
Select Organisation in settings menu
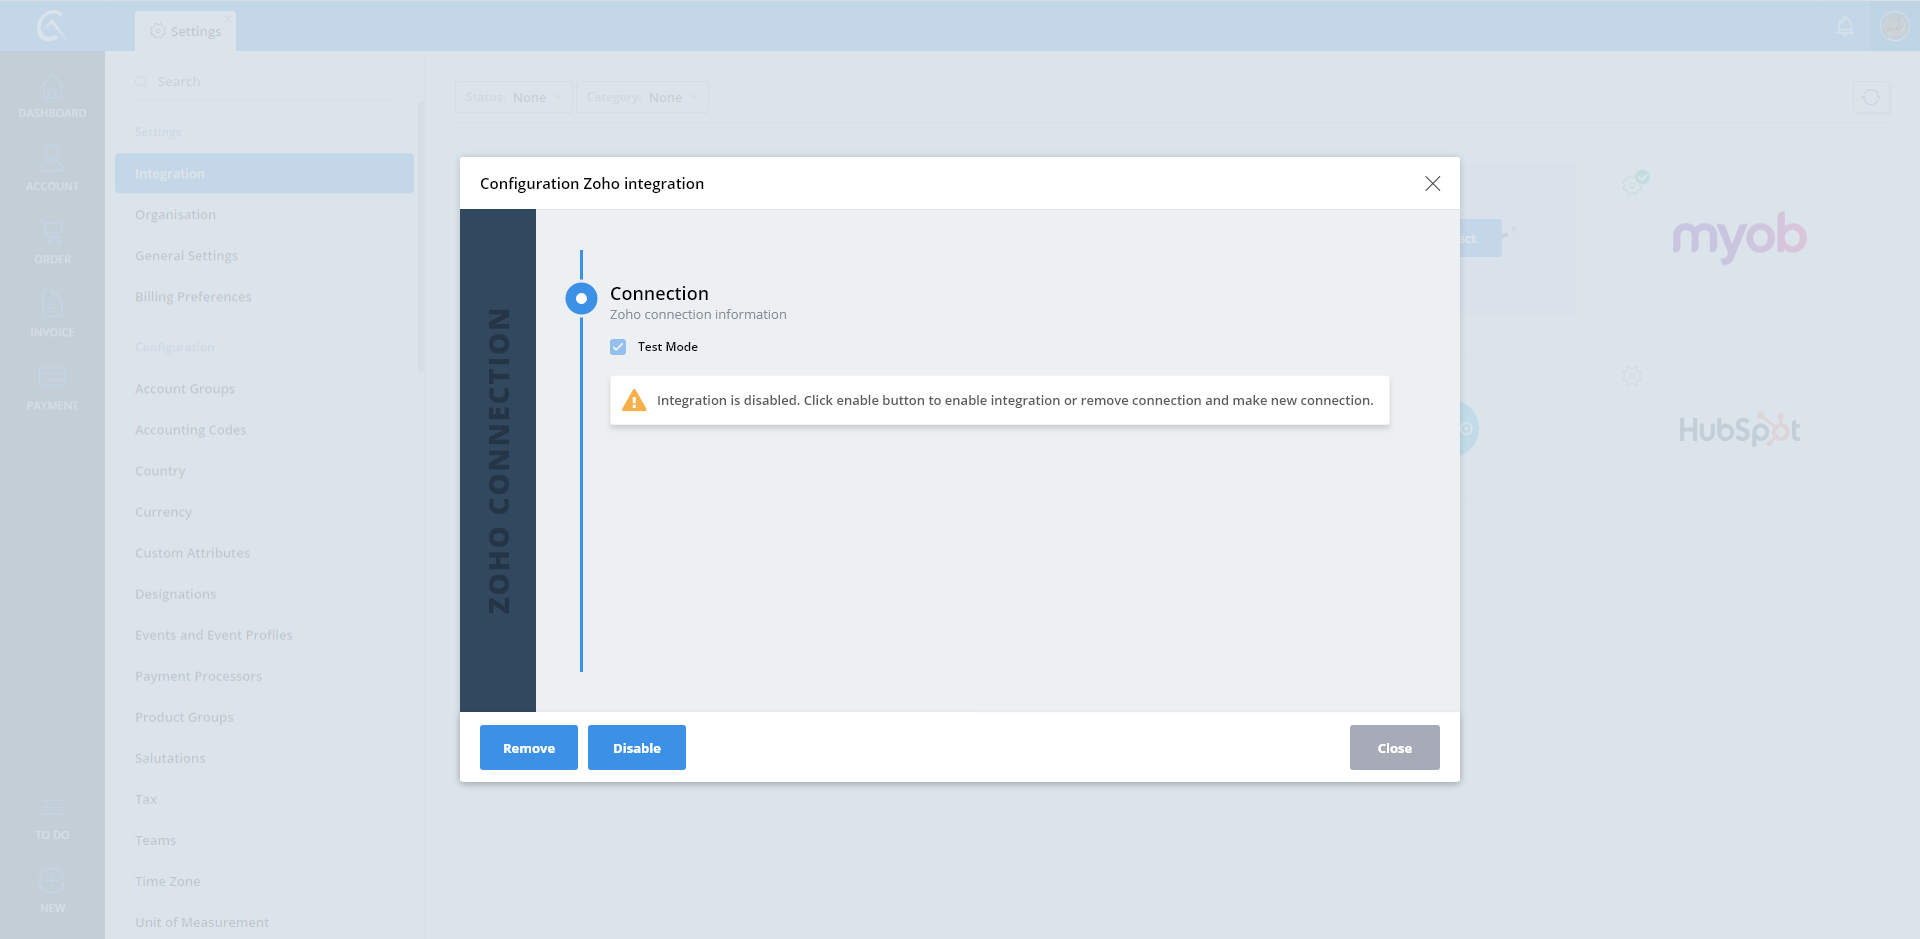(x=175, y=215)
